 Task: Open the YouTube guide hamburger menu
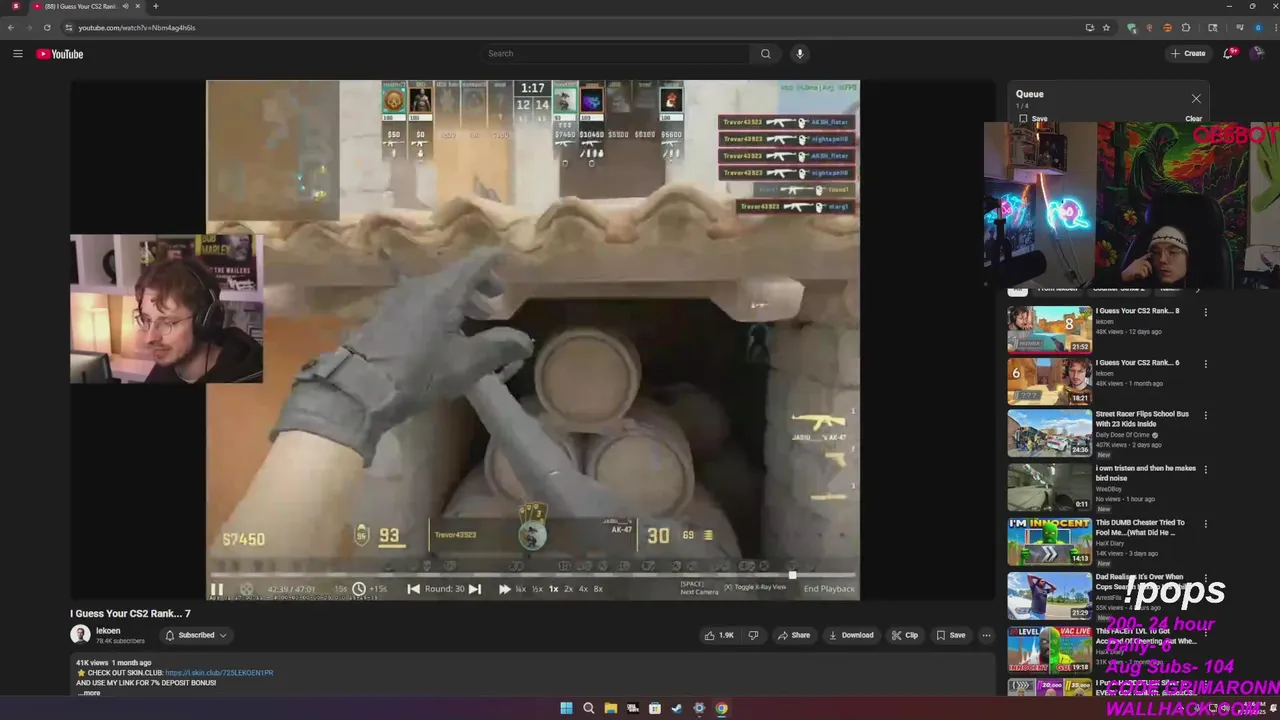pos(17,54)
